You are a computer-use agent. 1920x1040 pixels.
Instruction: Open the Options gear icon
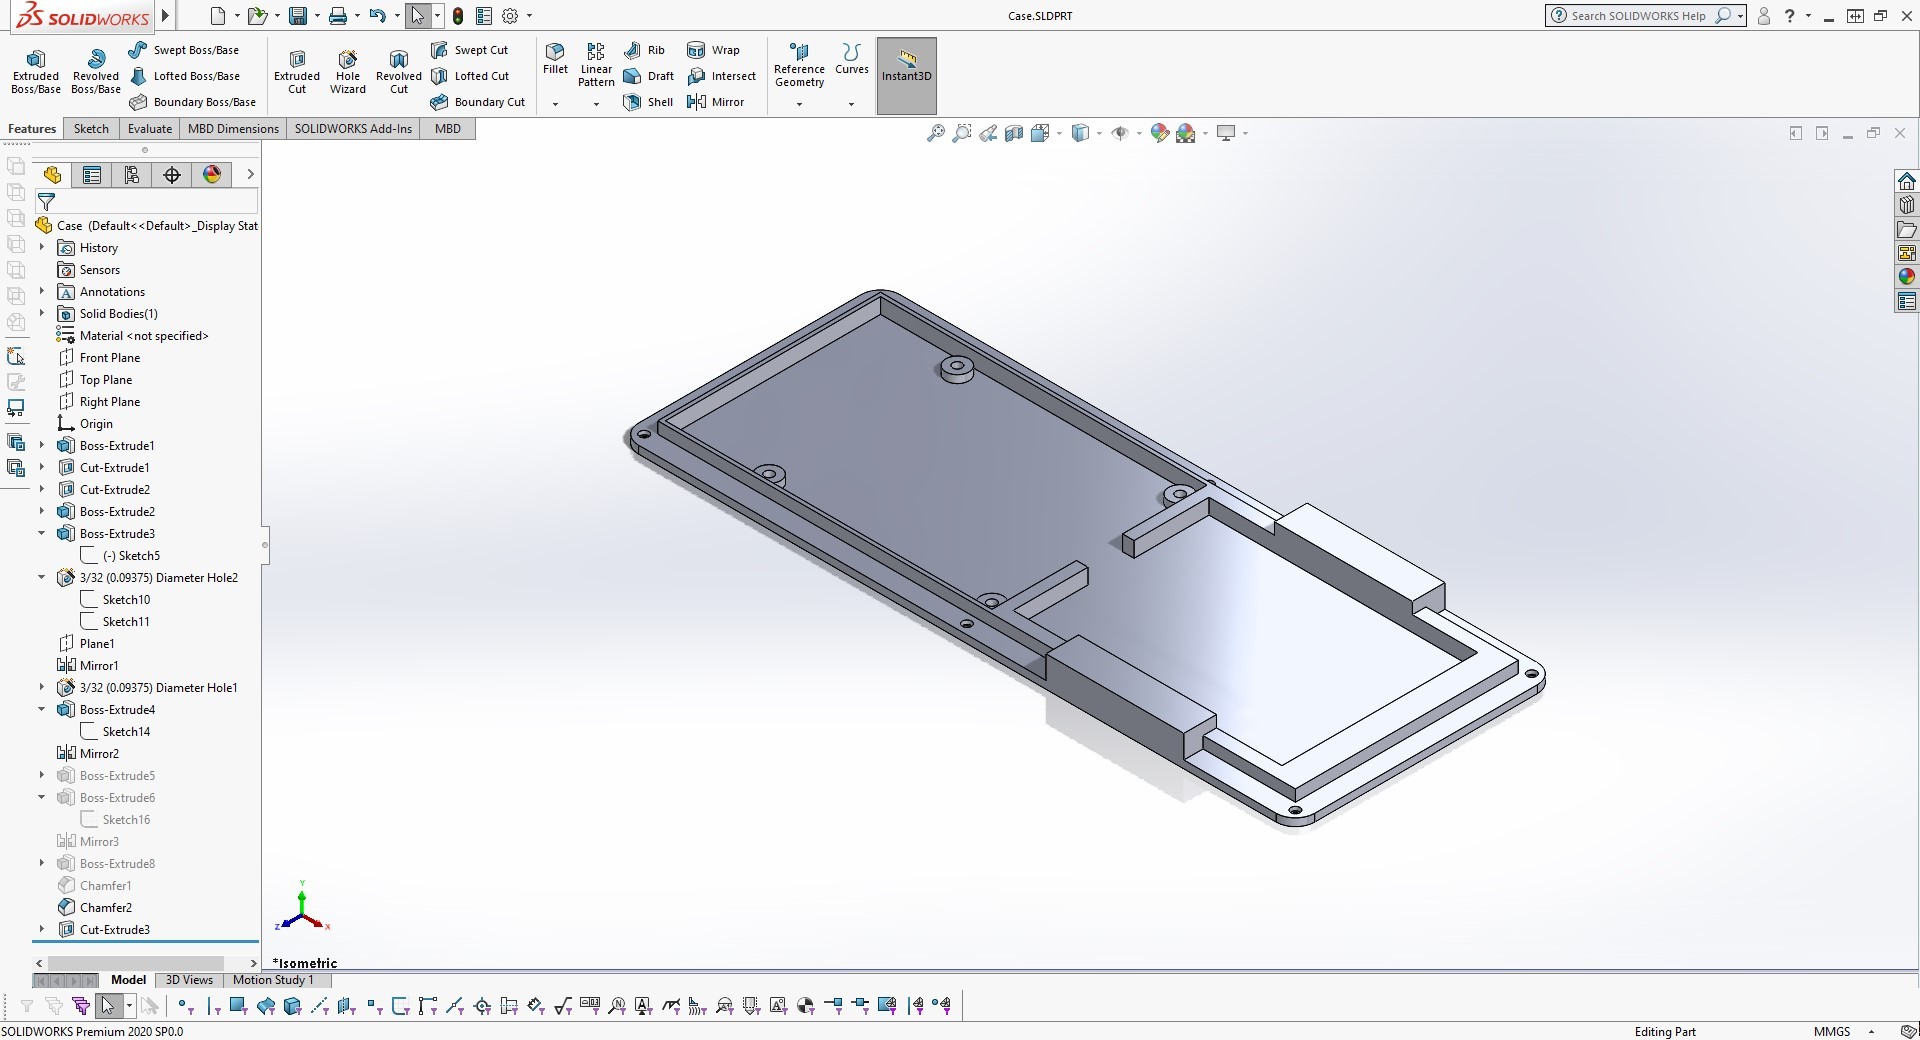[x=510, y=16]
